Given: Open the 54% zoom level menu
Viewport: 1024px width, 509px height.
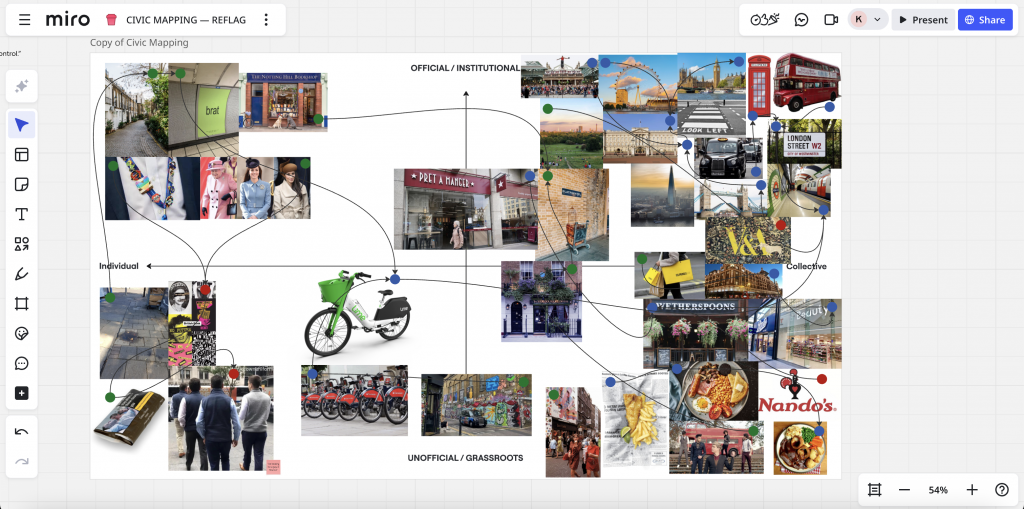Looking at the screenshot, I should (938, 490).
